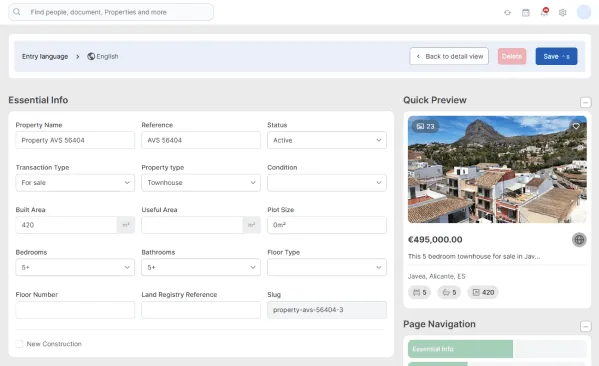Click the Slug field
Screen dimensions: 599x366
(327, 310)
